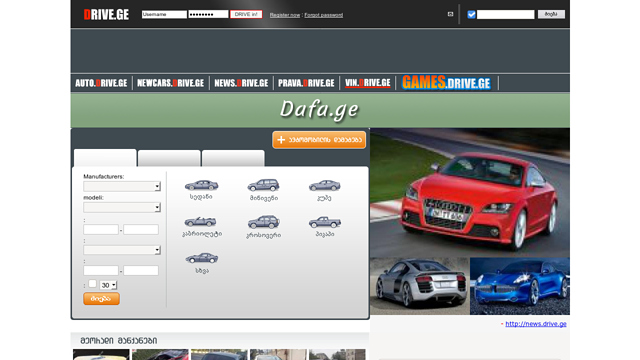Toggle the checkbox beside the 30 dropdown
Screen dimensions: 640x360
coord(93,283)
